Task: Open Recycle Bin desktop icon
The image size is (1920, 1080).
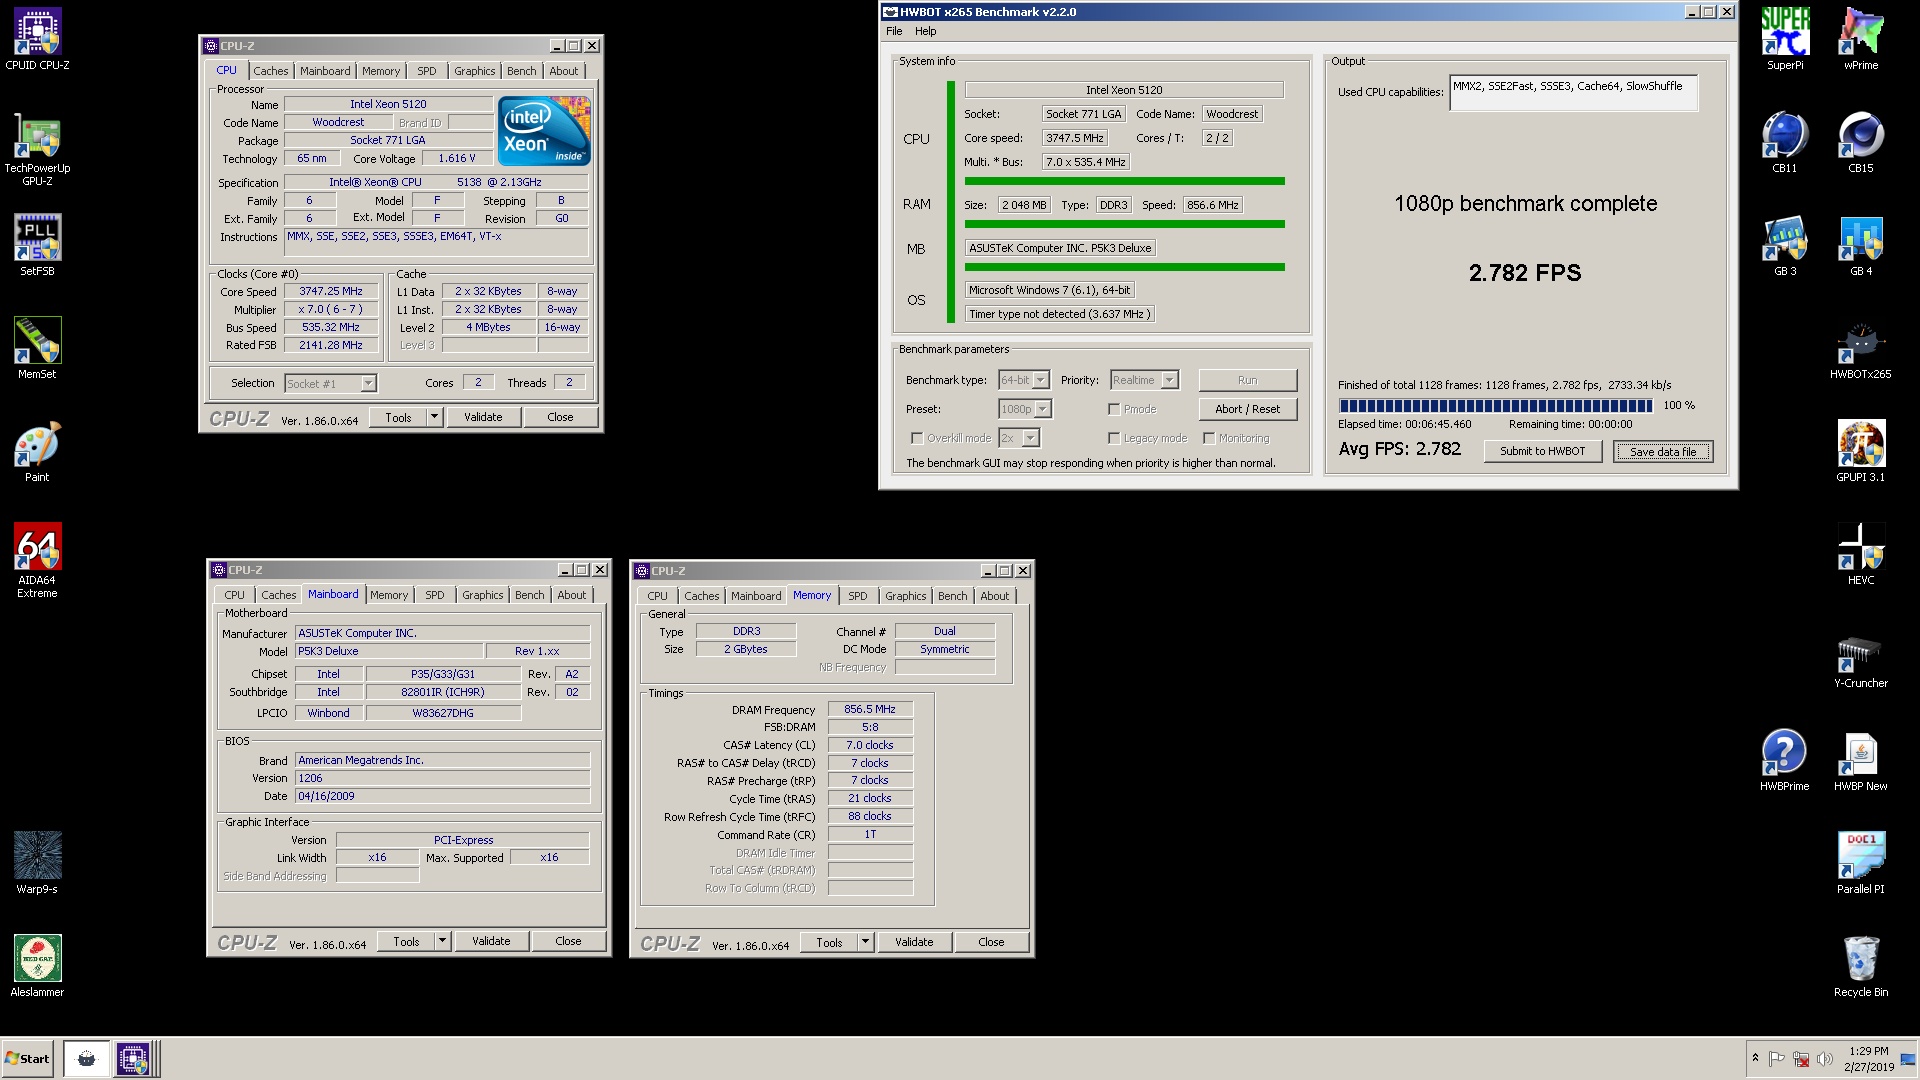Action: click(x=1861, y=967)
